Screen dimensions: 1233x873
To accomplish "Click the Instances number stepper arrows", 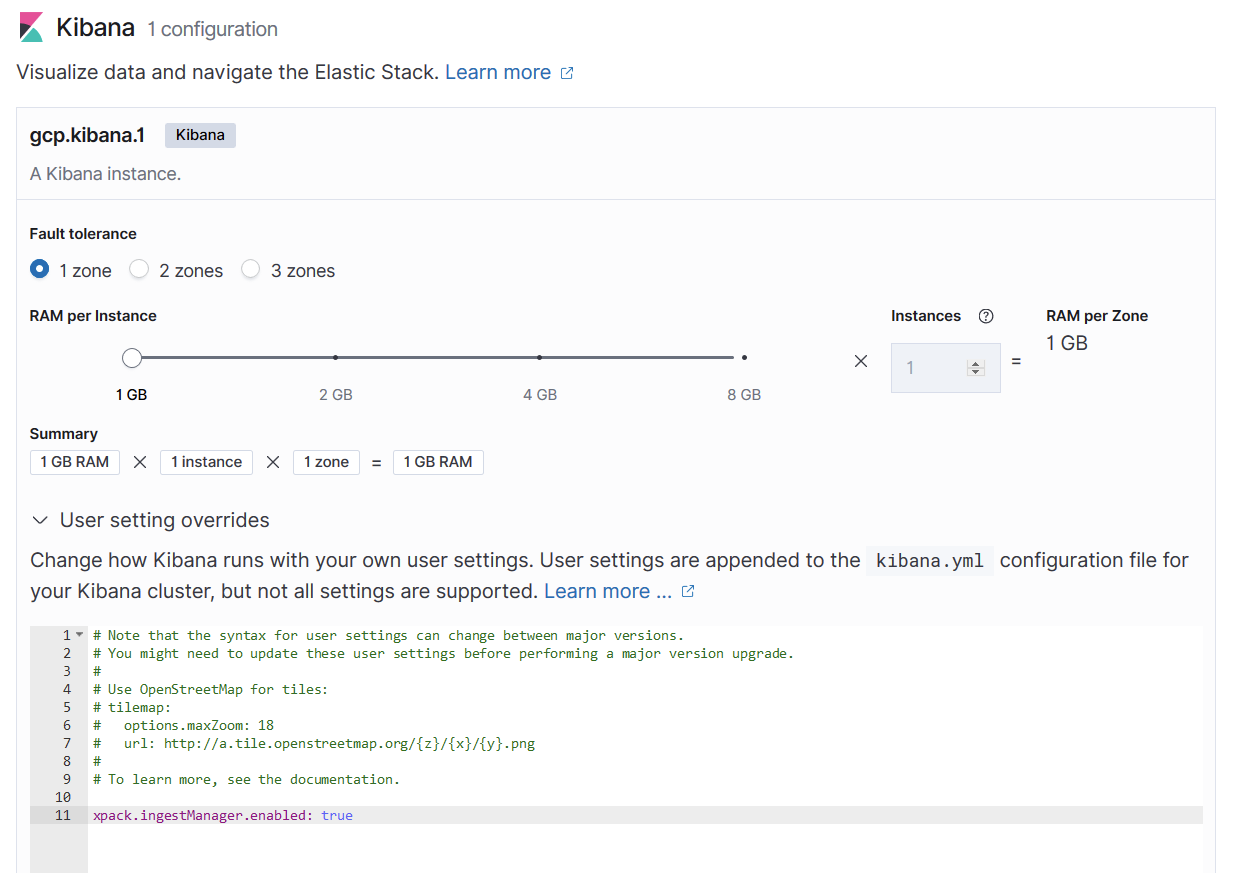I will pyautogui.click(x=976, y=368).
